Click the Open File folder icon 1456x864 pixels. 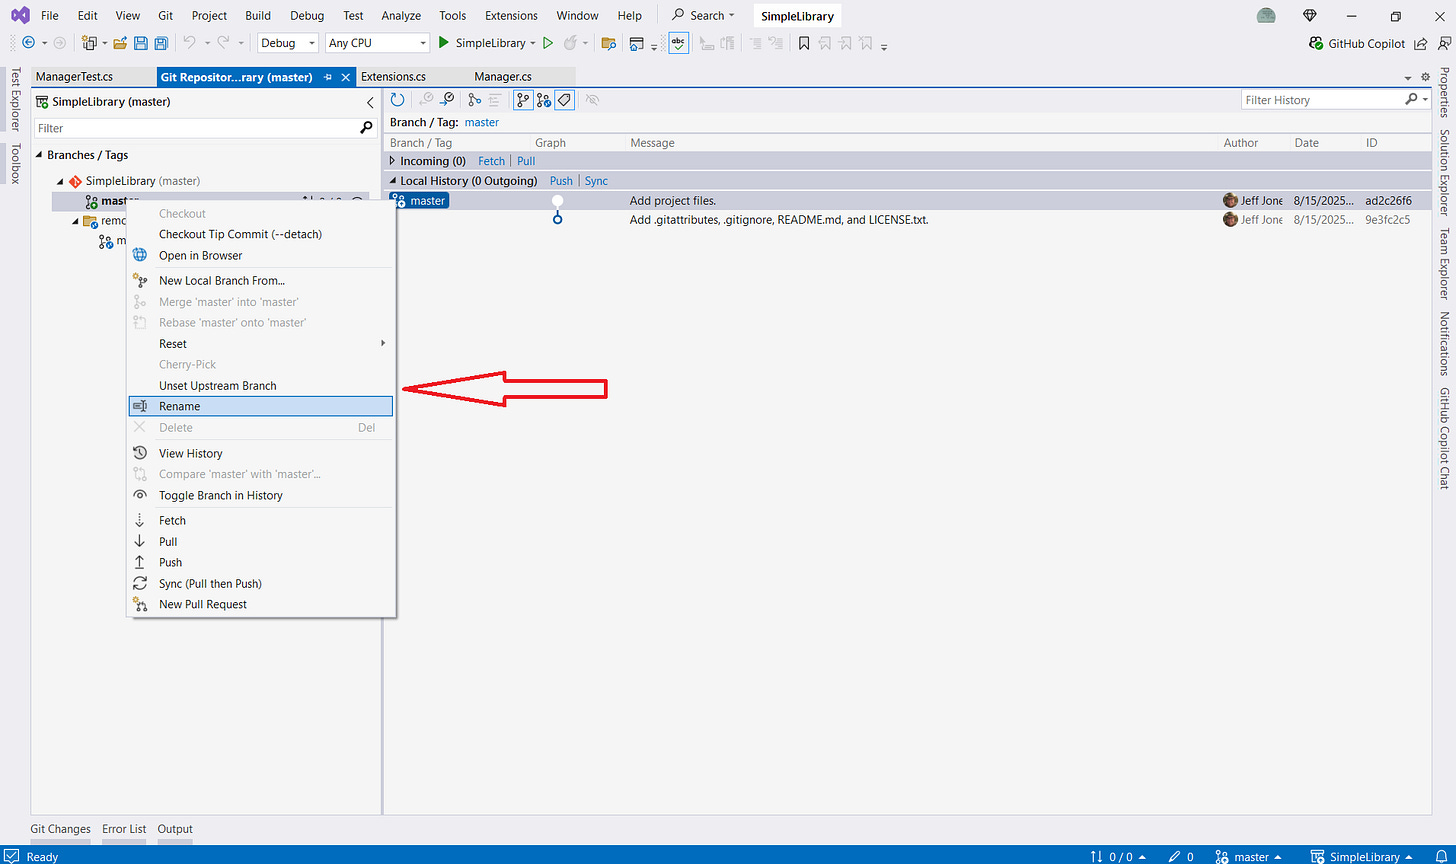point(120,43)
